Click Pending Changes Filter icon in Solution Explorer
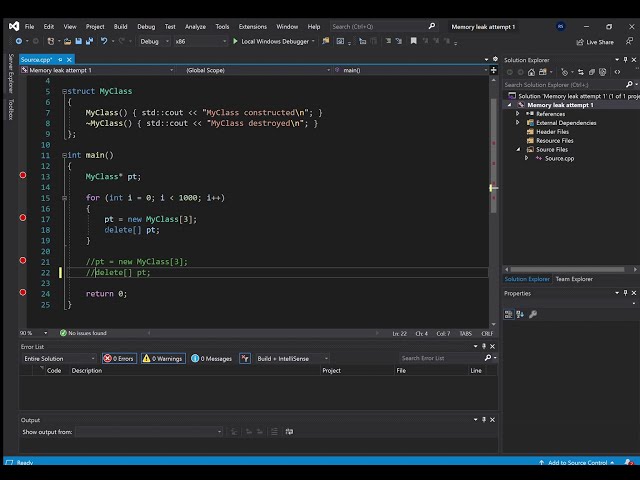Screen dimensions: 640x480 [x=564, y=72]
